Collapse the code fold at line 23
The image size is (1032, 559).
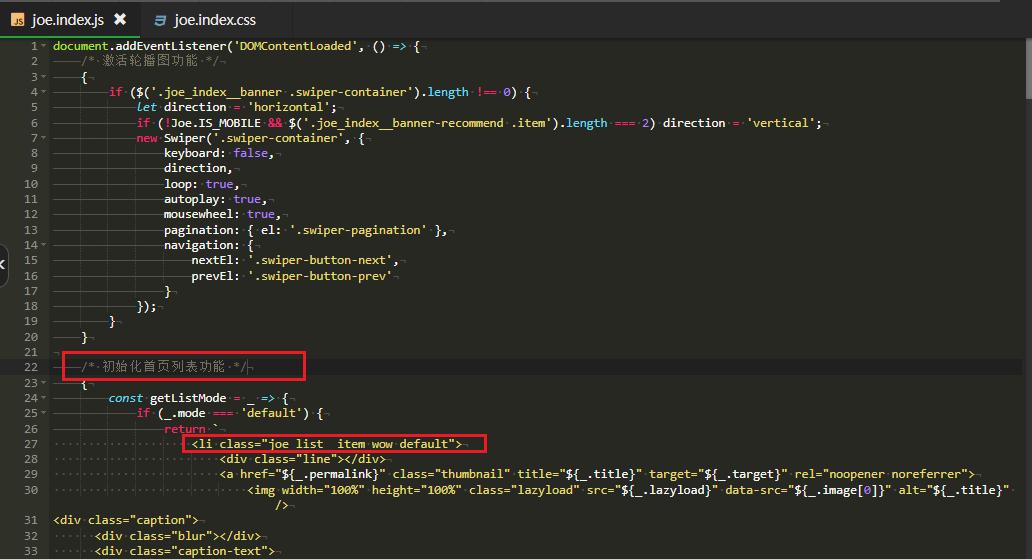click(43, 383)
